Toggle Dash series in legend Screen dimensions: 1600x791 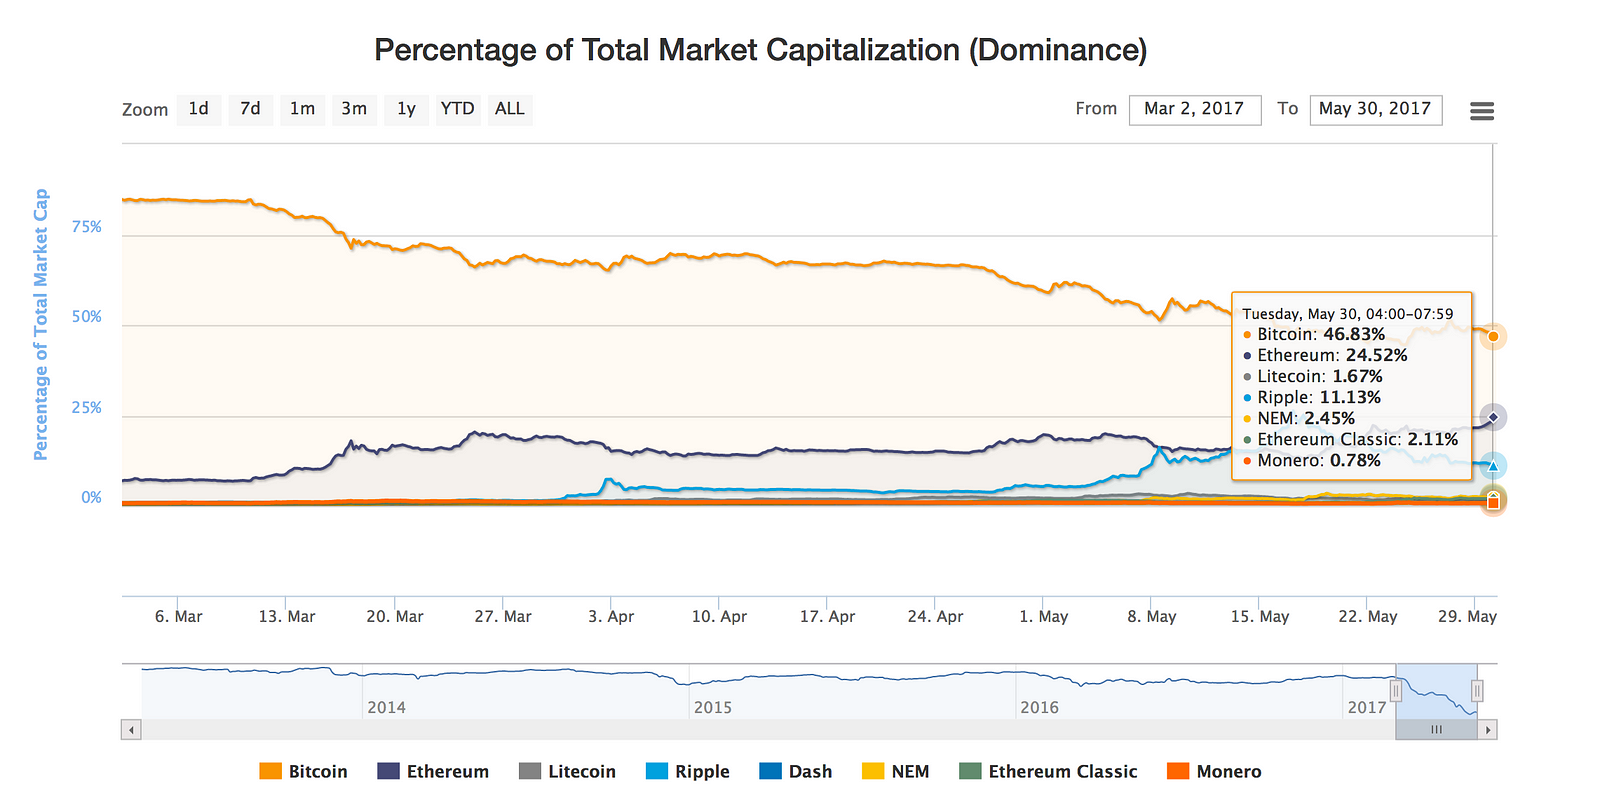(796, 771)
